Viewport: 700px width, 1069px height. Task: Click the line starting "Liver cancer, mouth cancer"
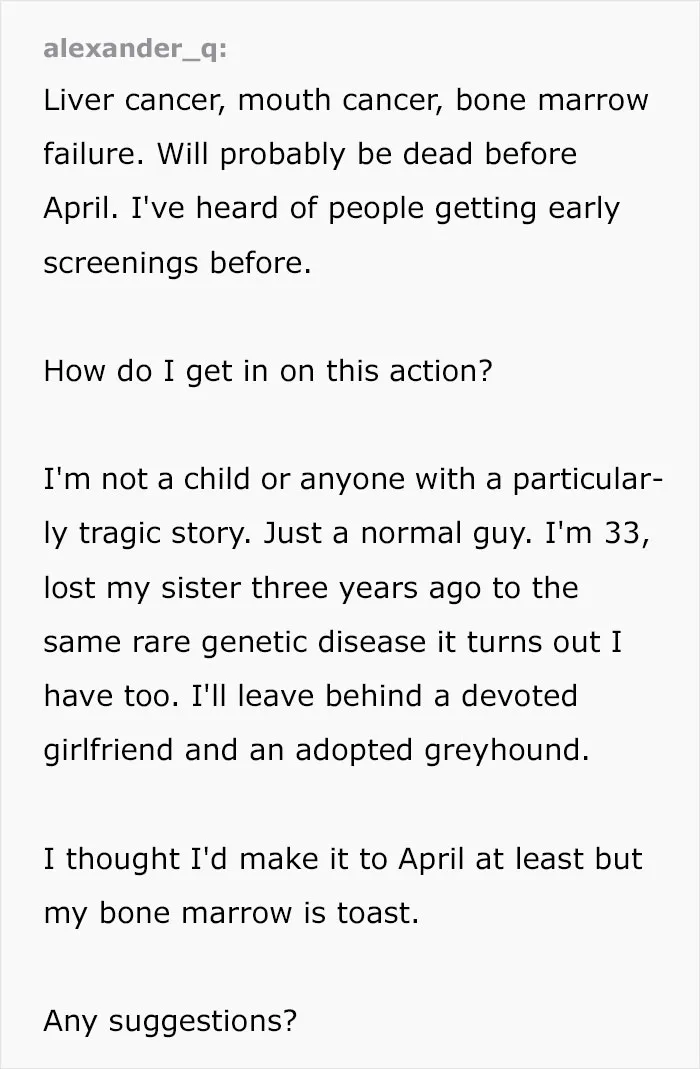346,100
